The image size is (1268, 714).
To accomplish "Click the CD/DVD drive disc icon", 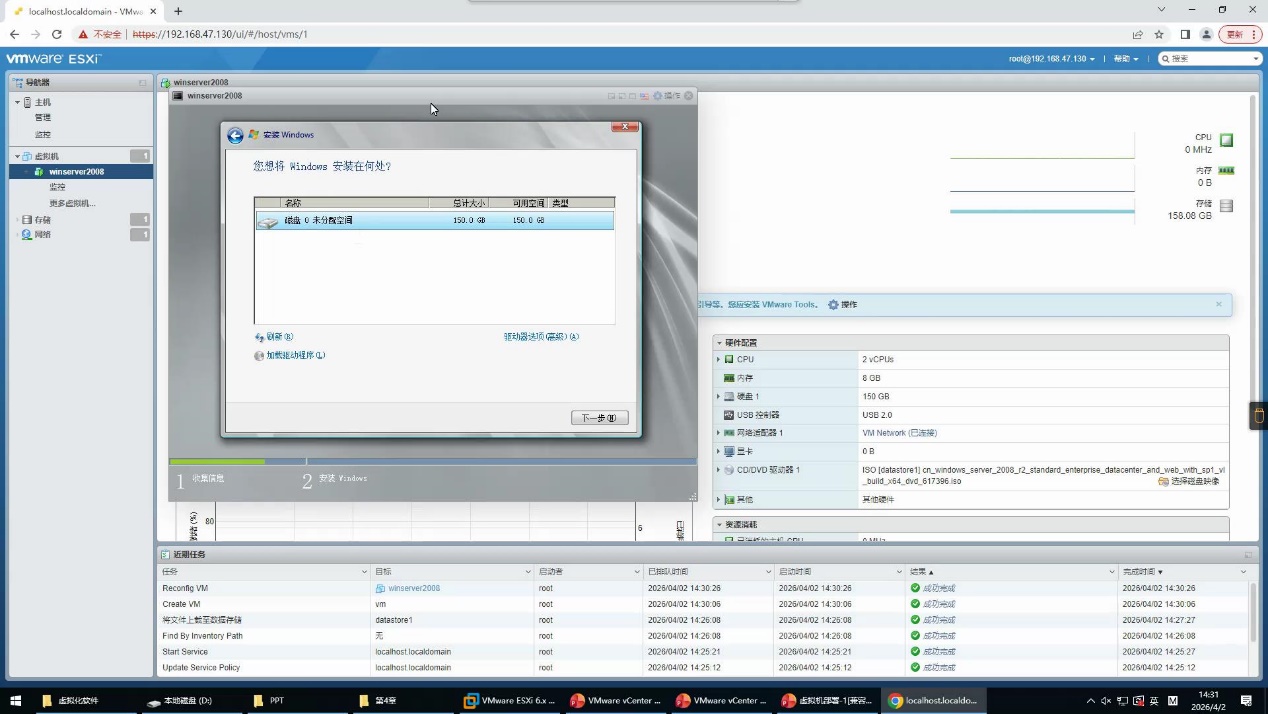I will click(729, 470).
